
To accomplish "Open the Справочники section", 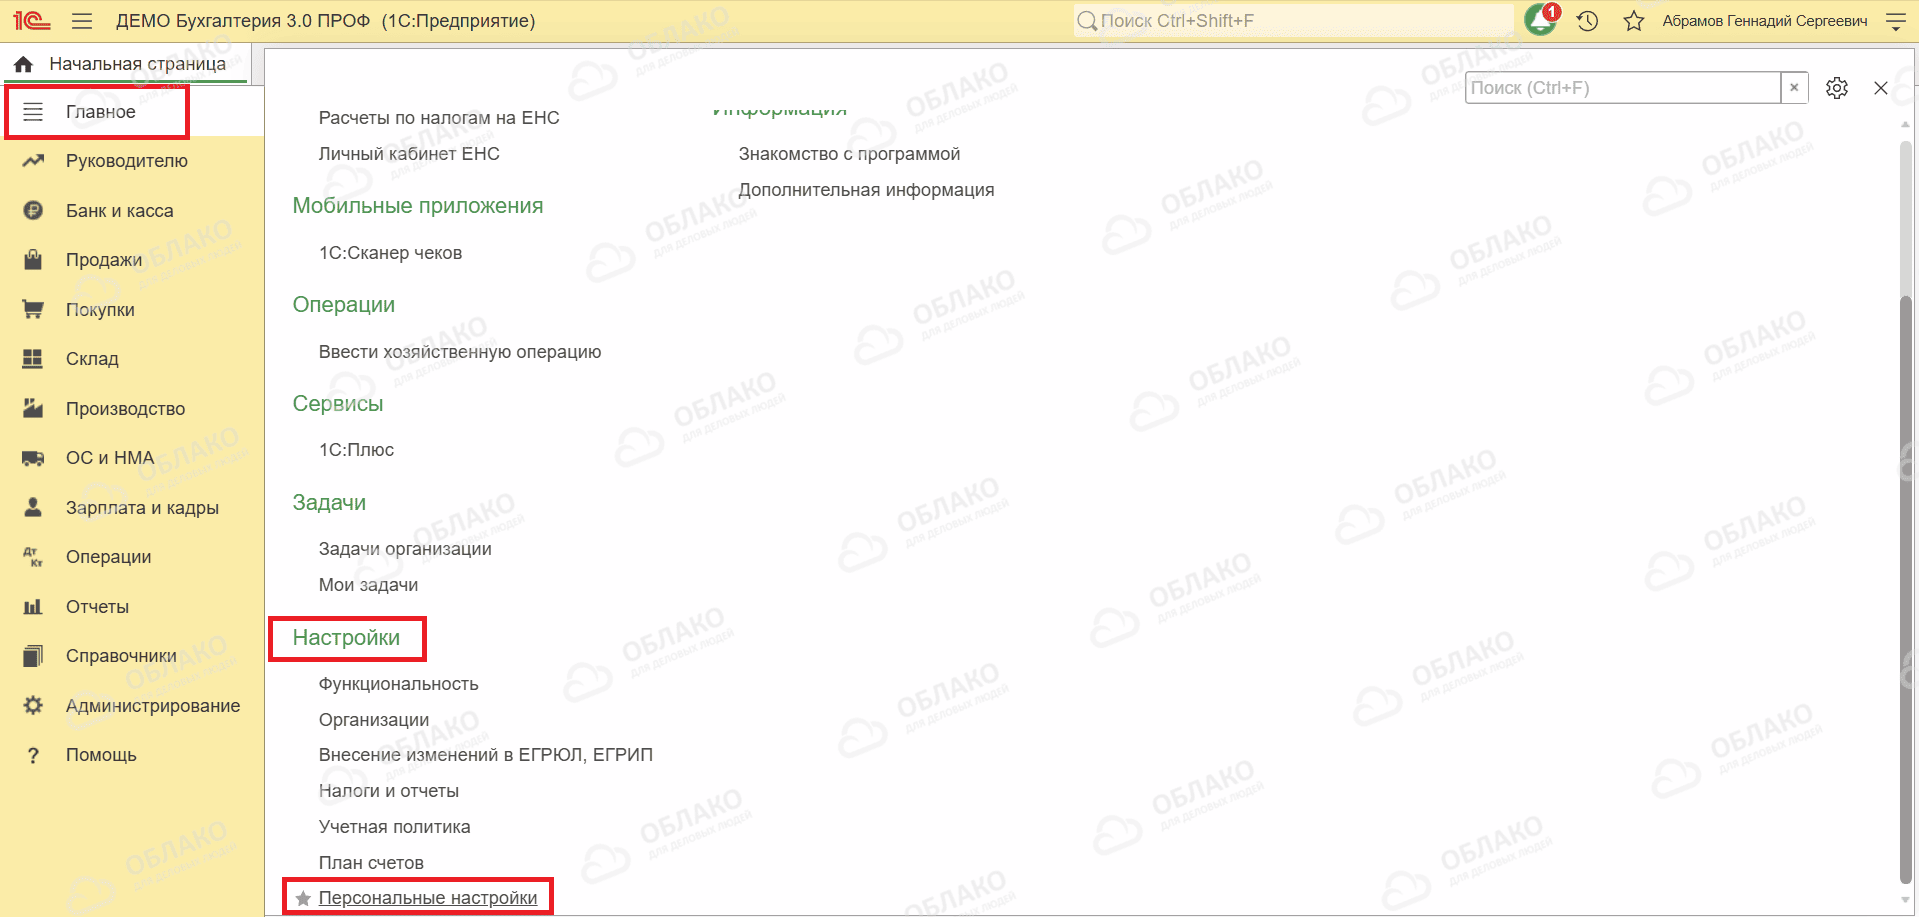I will point(121,656).
